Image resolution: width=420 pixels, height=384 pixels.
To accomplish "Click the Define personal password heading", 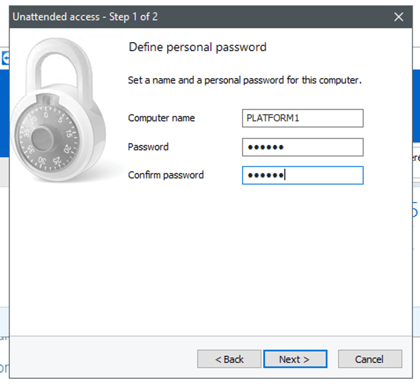I will tap(198, 47).
